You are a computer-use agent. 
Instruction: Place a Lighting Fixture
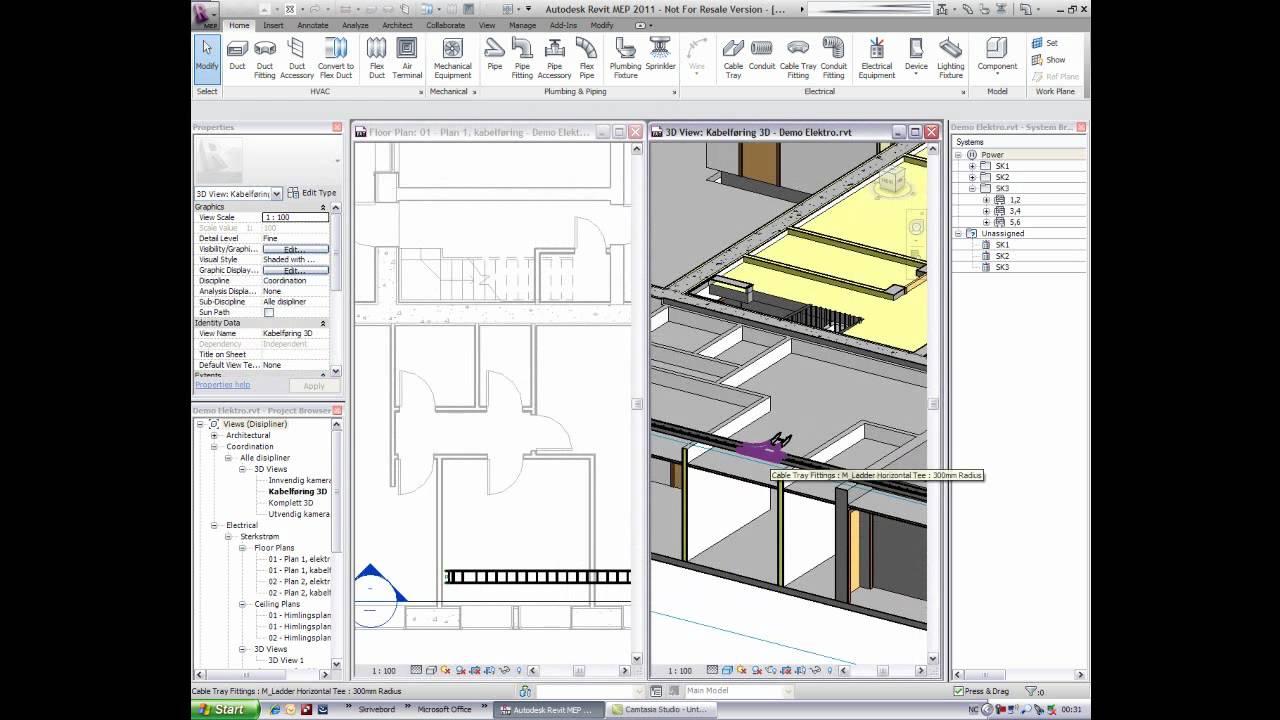click(951, 58)
